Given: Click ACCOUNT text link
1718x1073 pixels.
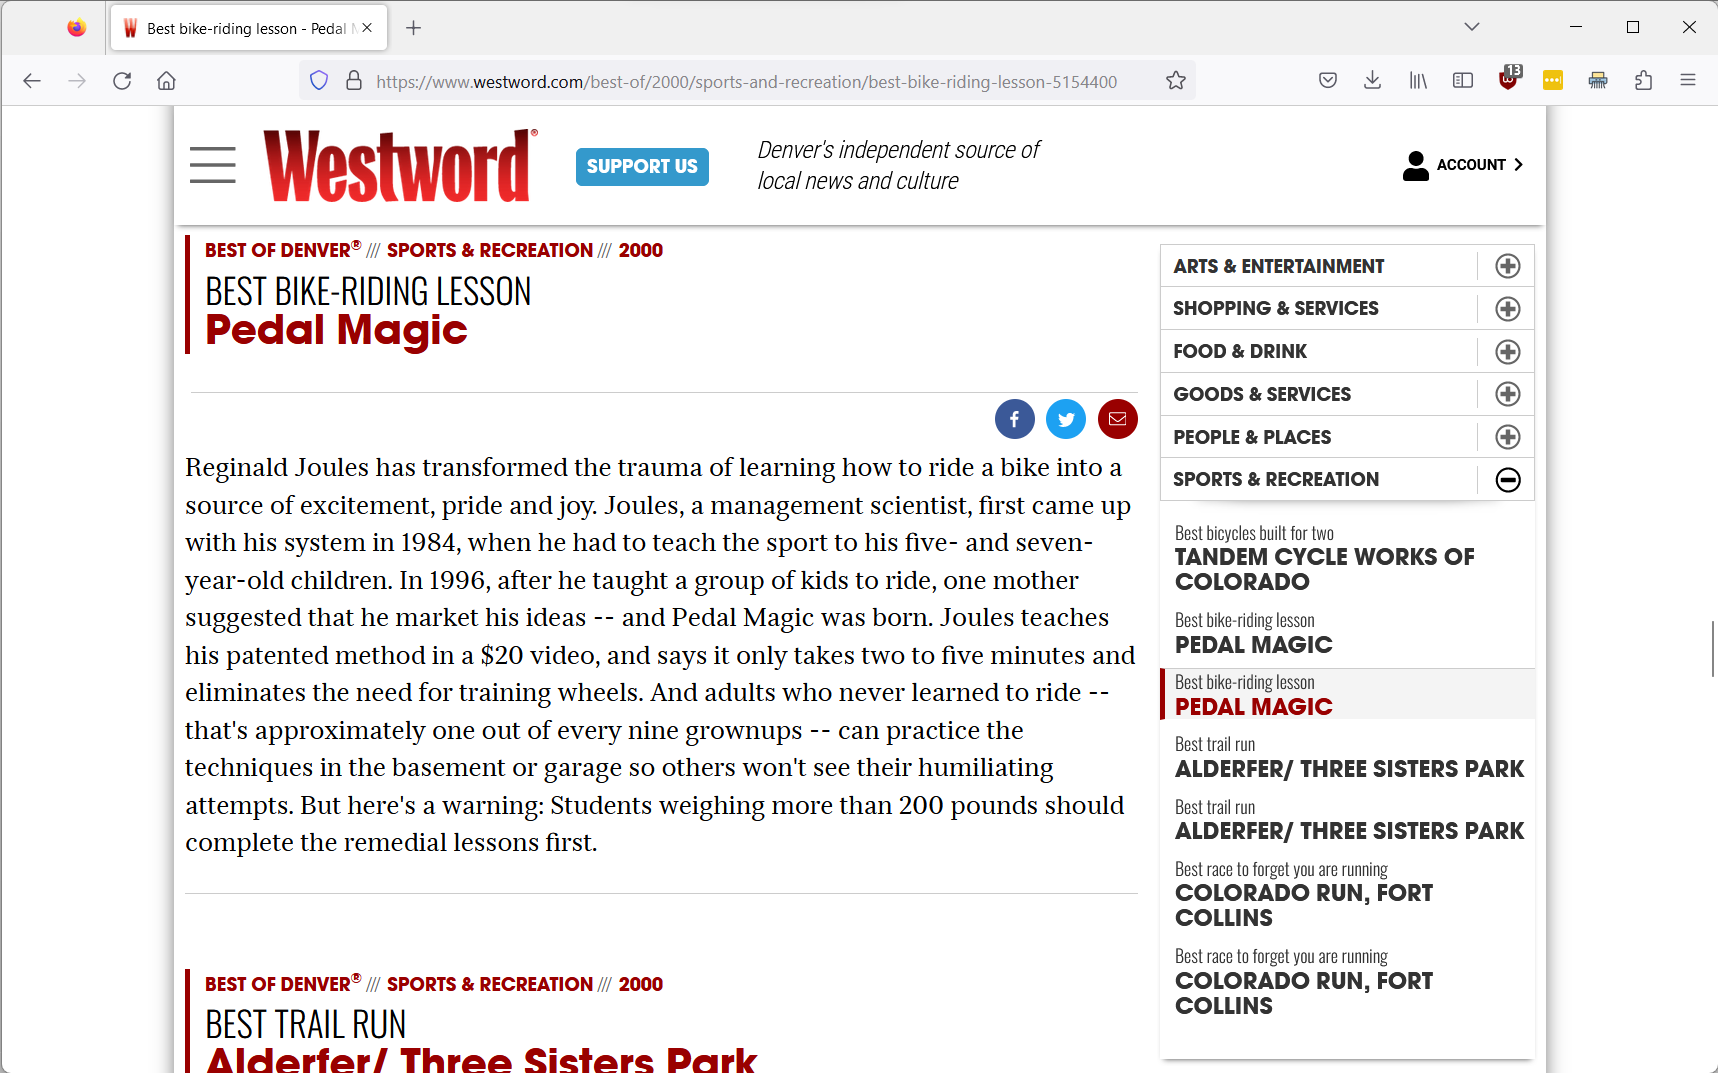Looking at the screenshot, I should pos(1471,165).
